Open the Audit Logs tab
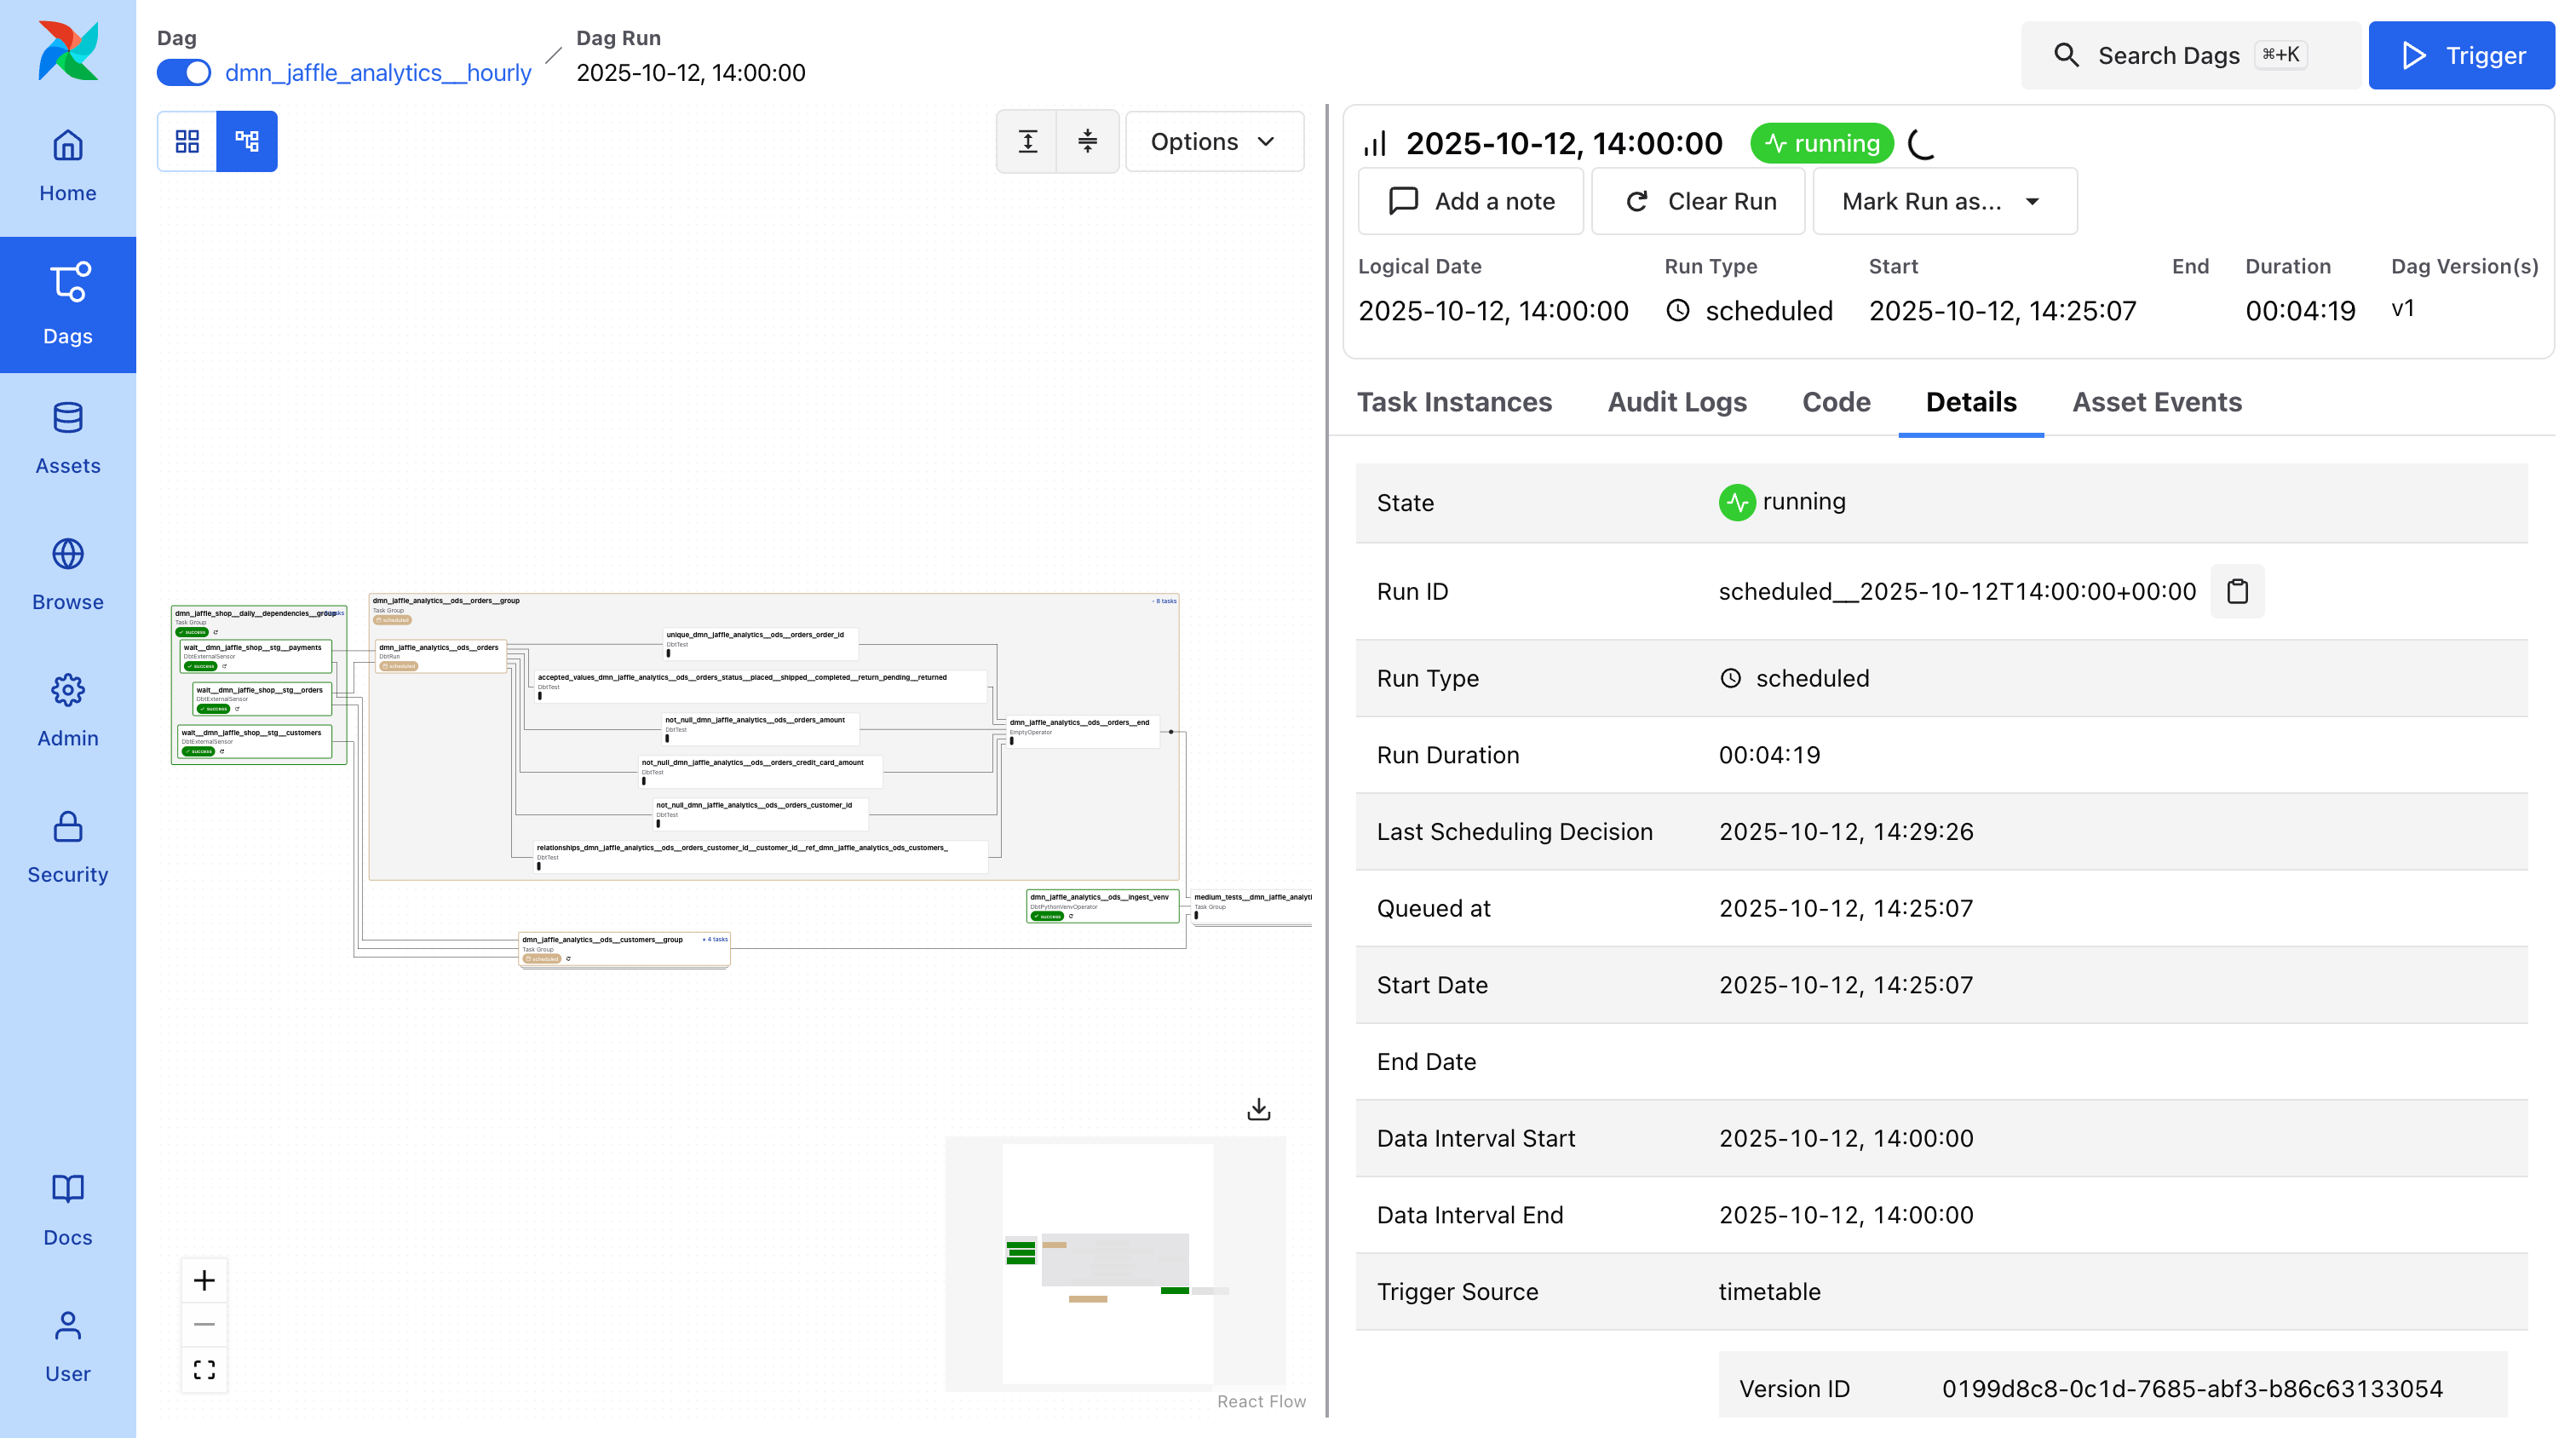This screenshot has height=1438, width=2576. (1676, 402)
